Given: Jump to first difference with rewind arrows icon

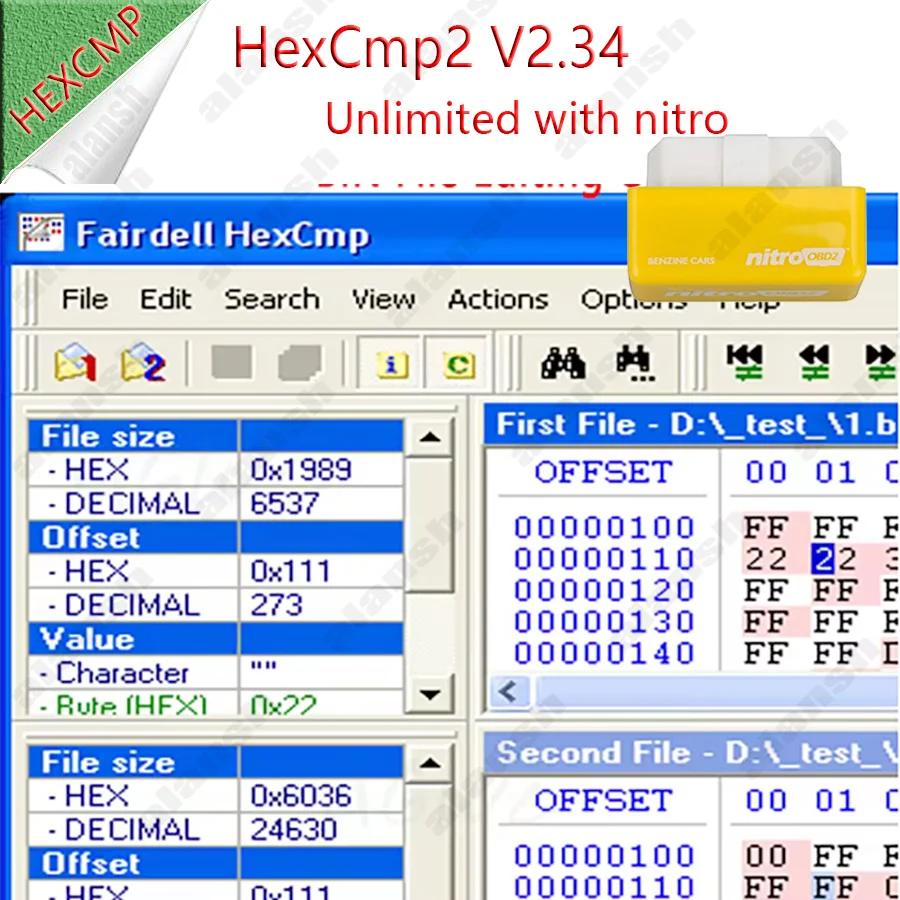Looking at the screenshot, I should (x=746, y=361).
